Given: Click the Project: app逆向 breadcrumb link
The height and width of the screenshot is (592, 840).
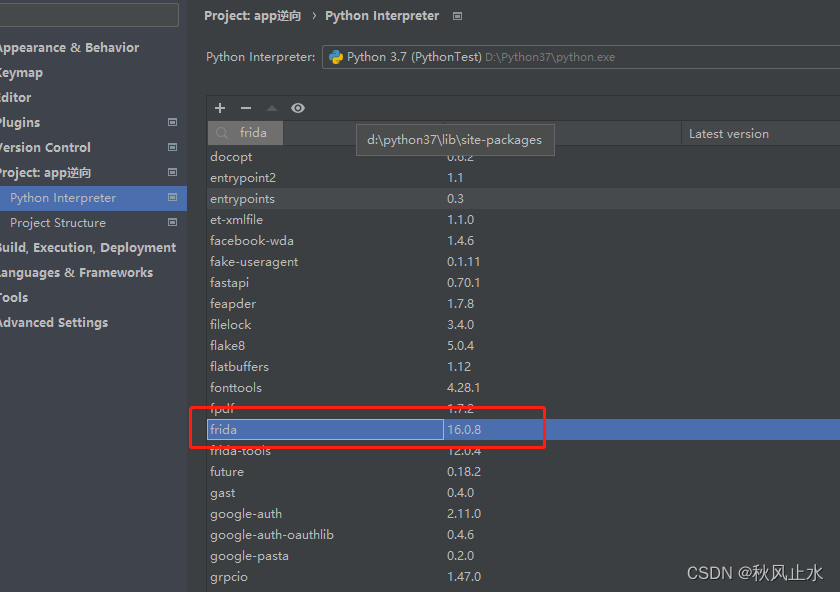Looking at the screenshot, I should [x=252, y=16].
